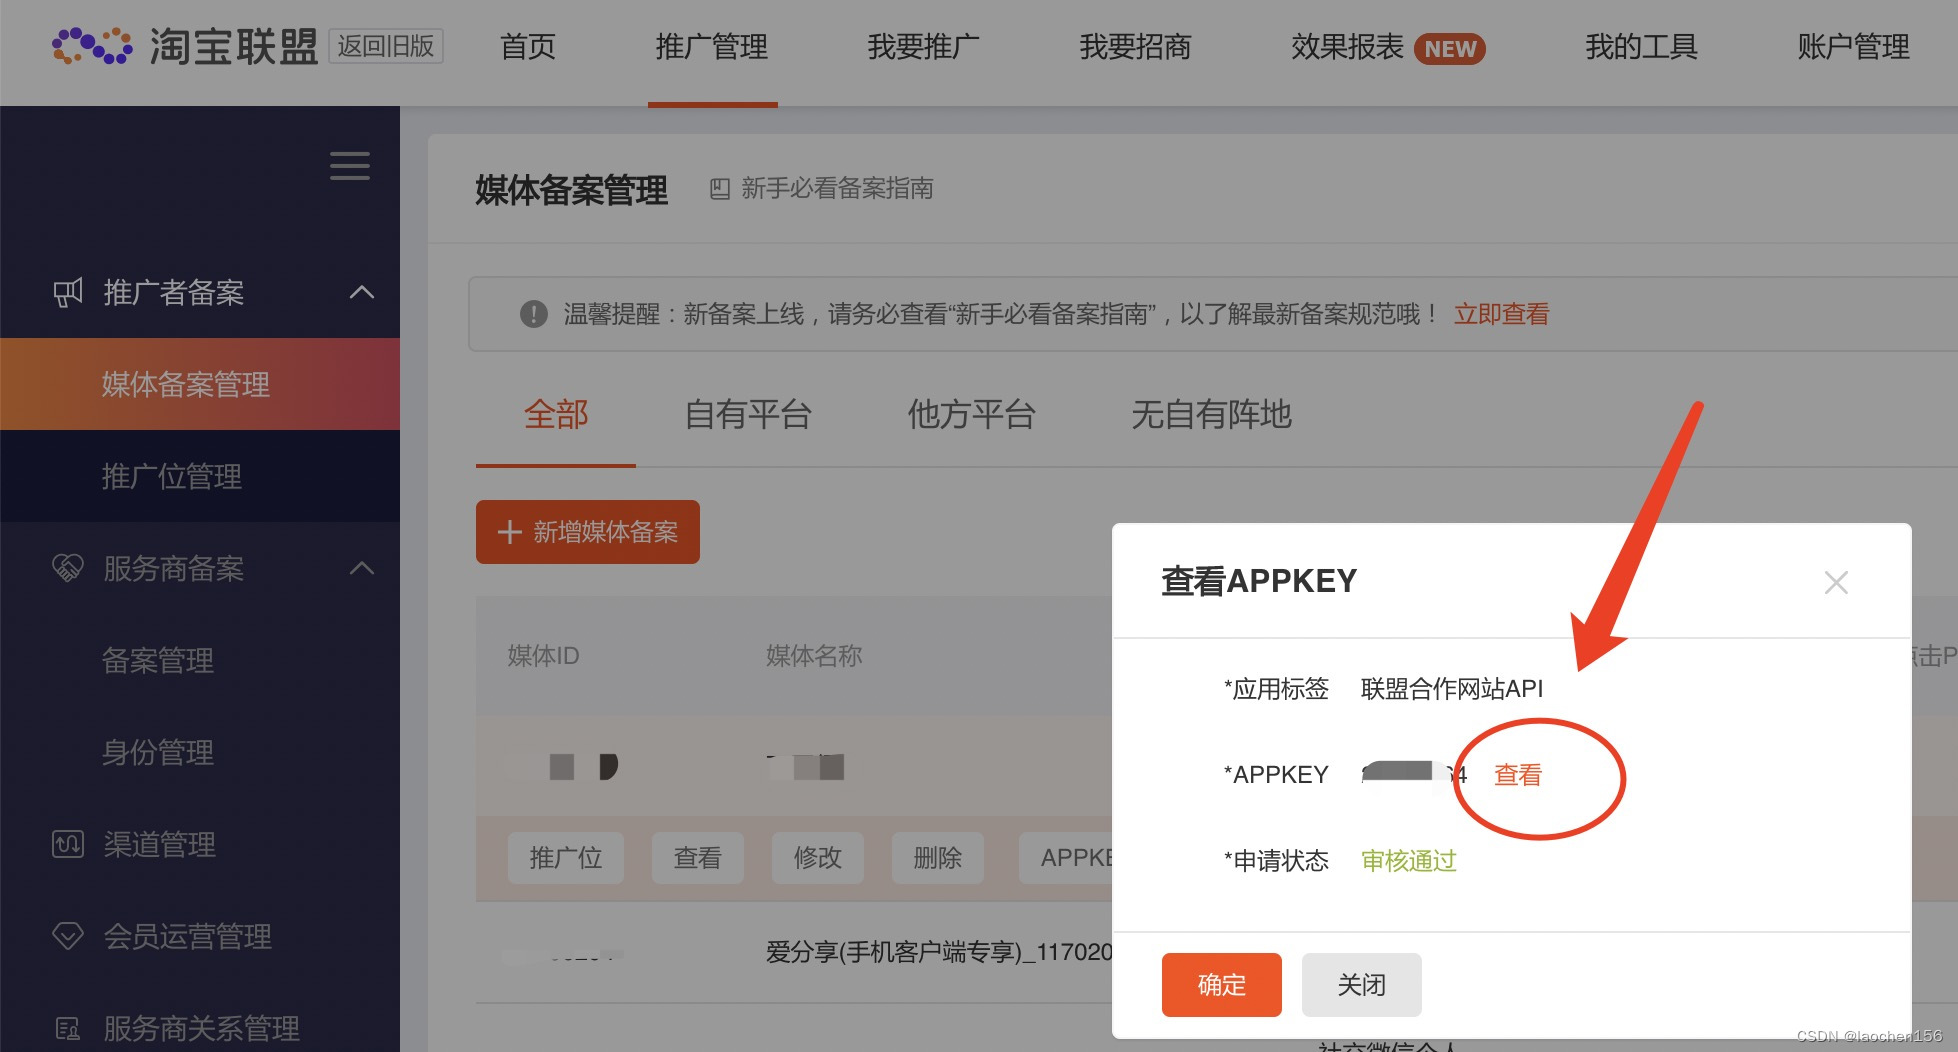The image size is (1958, 1052).
Task: Switch to the 无自有阵地 tab
Action: point(1211,414)
